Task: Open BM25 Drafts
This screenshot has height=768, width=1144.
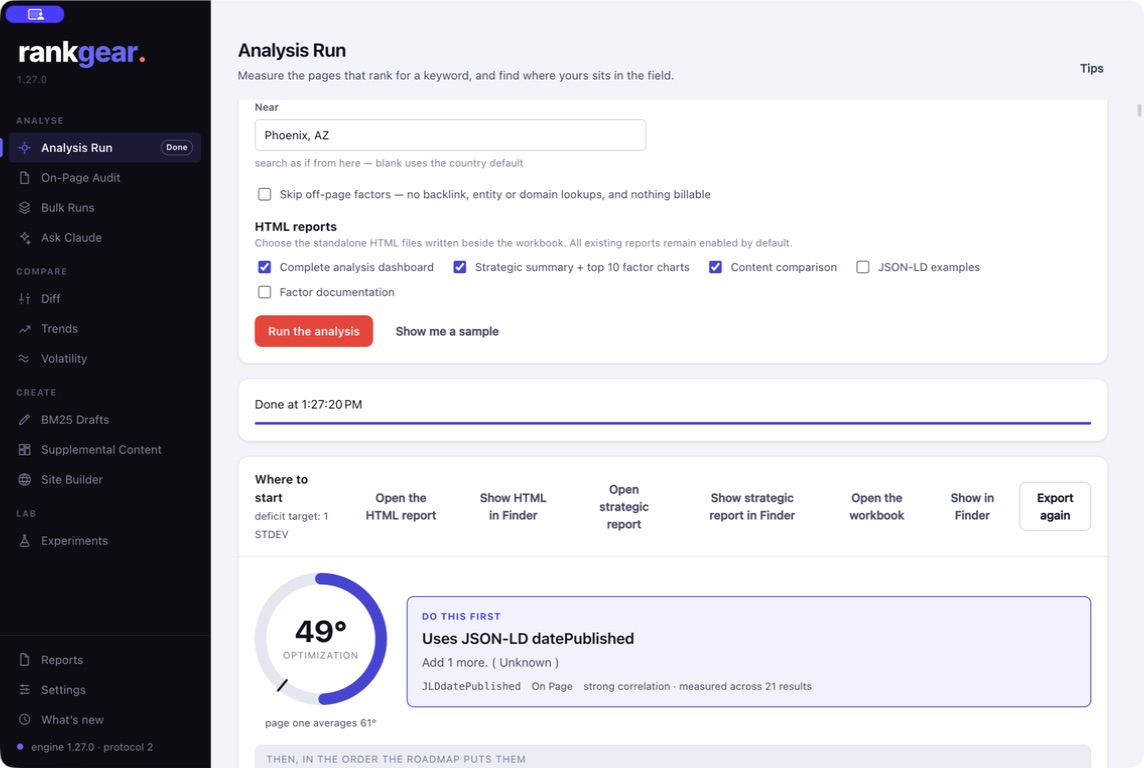Action: (105, 419)
